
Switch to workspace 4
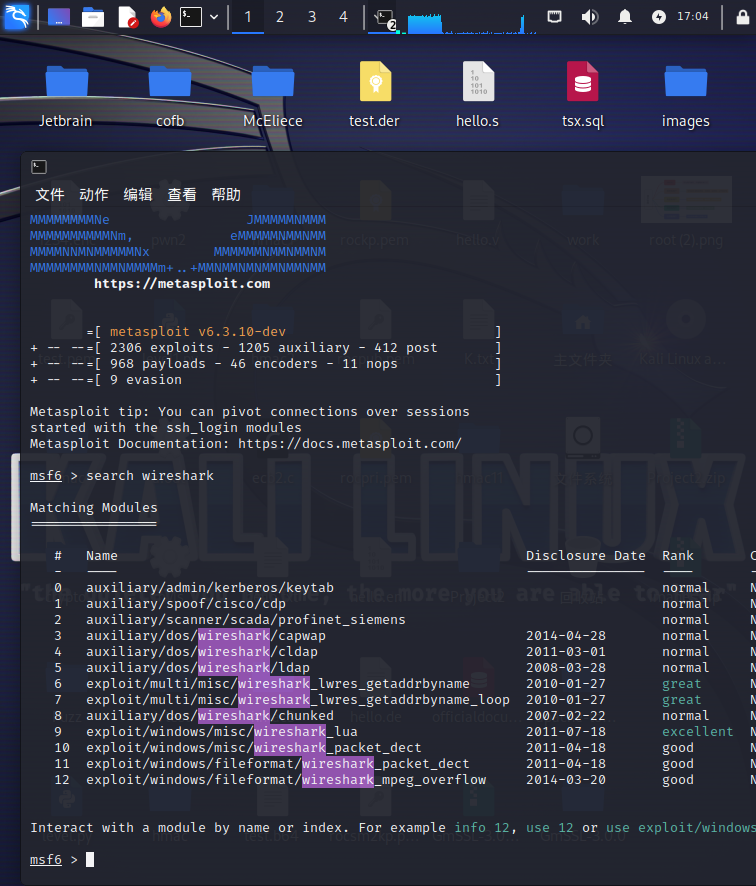coord(343,17)
